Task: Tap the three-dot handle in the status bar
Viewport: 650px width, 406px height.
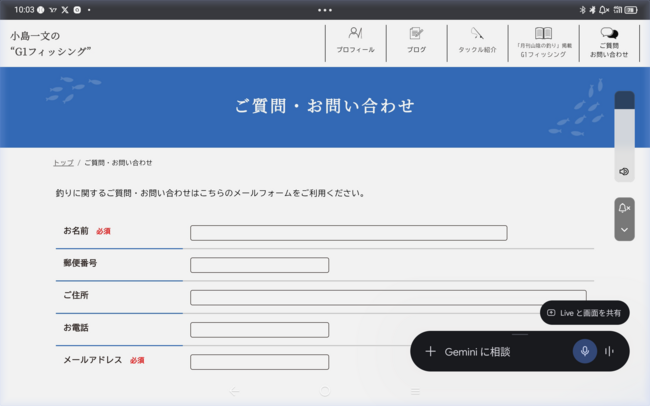Action: pos(325,10)
